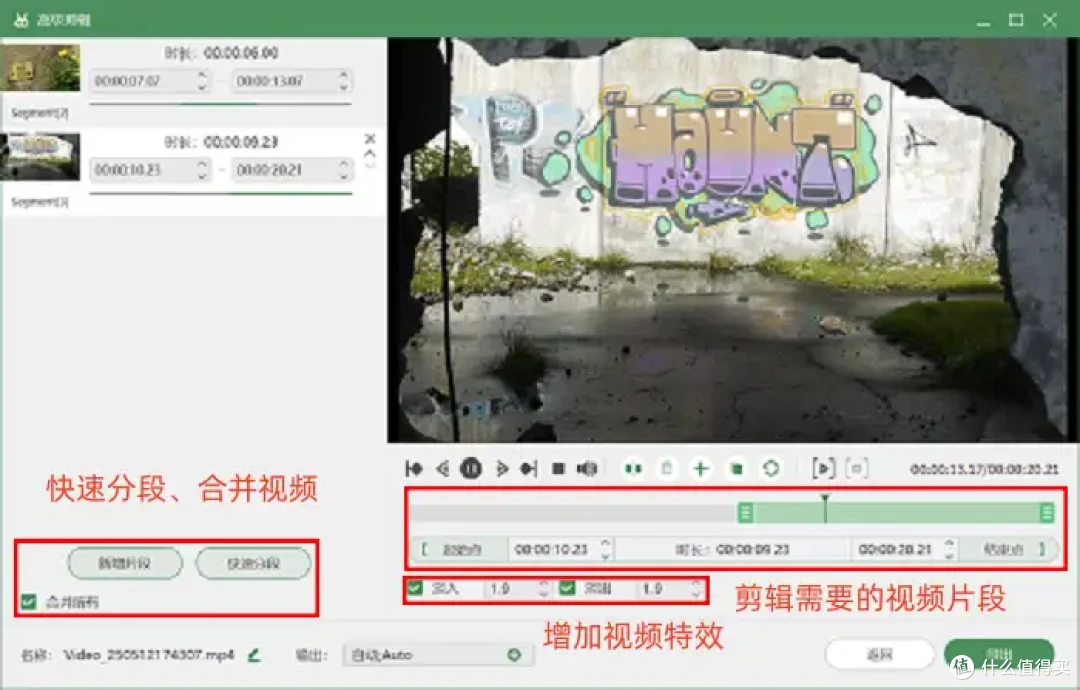This screenshot has height=690, width=1080.
Task: Edit first segment end time 00:00:13.07
Action: 284,81
